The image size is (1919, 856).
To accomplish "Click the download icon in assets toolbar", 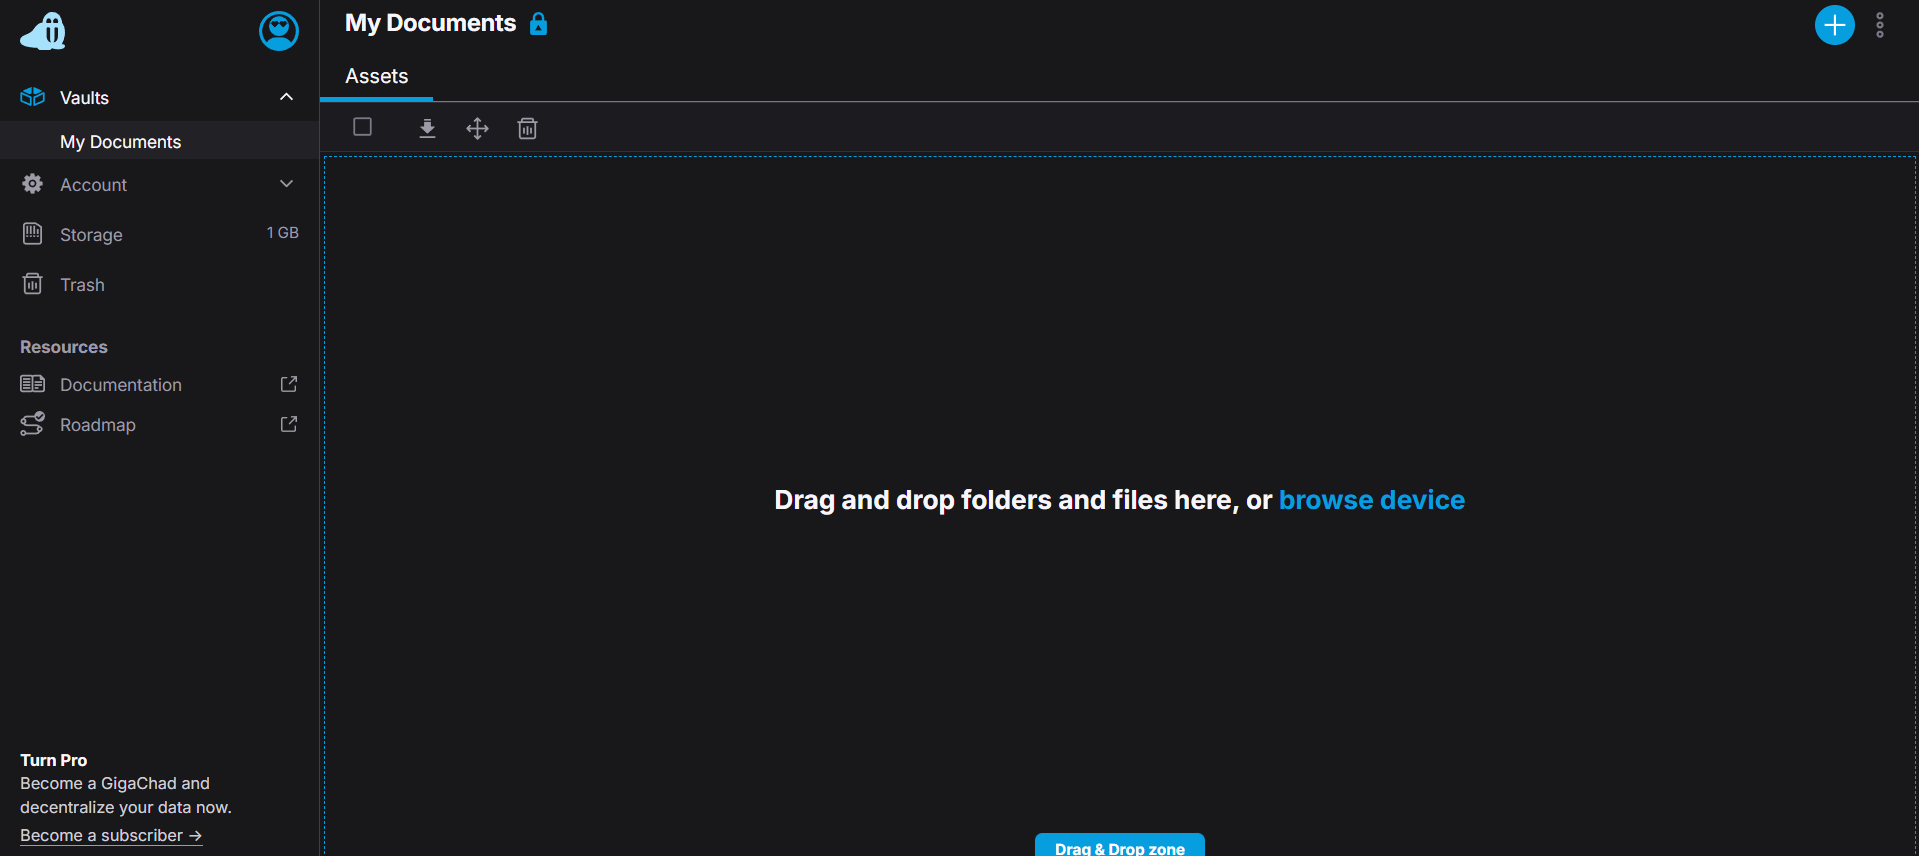I will point(427,128).
